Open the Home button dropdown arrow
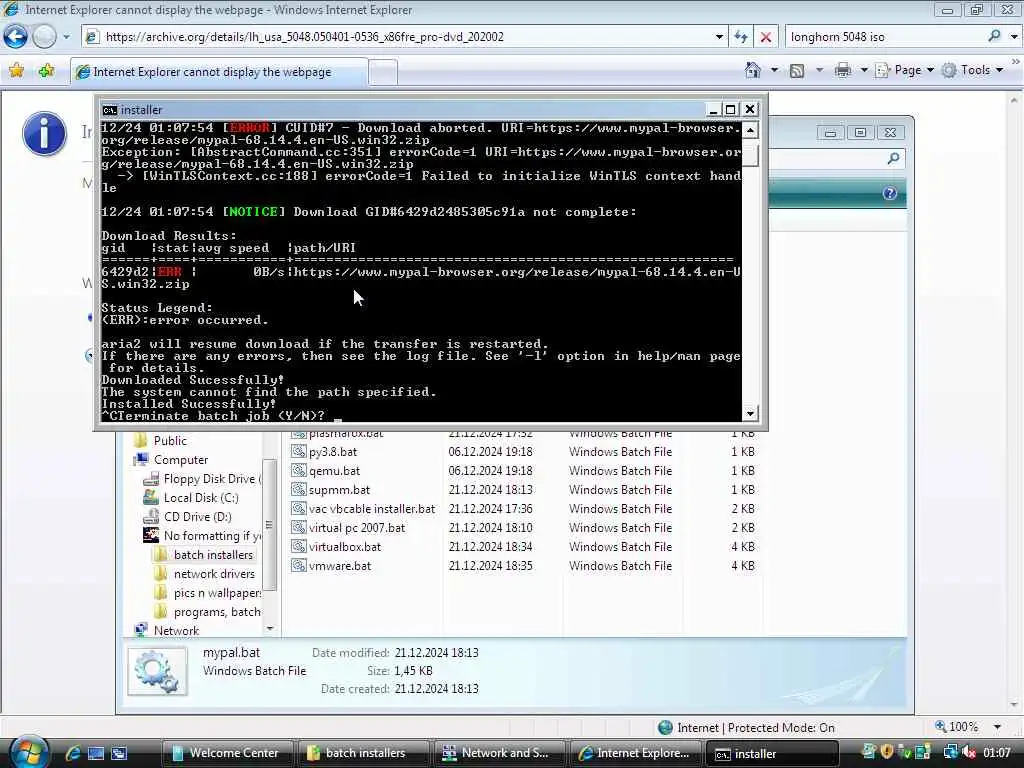Viewport: 1024px width, 768px height. click(x=775, y=70)
